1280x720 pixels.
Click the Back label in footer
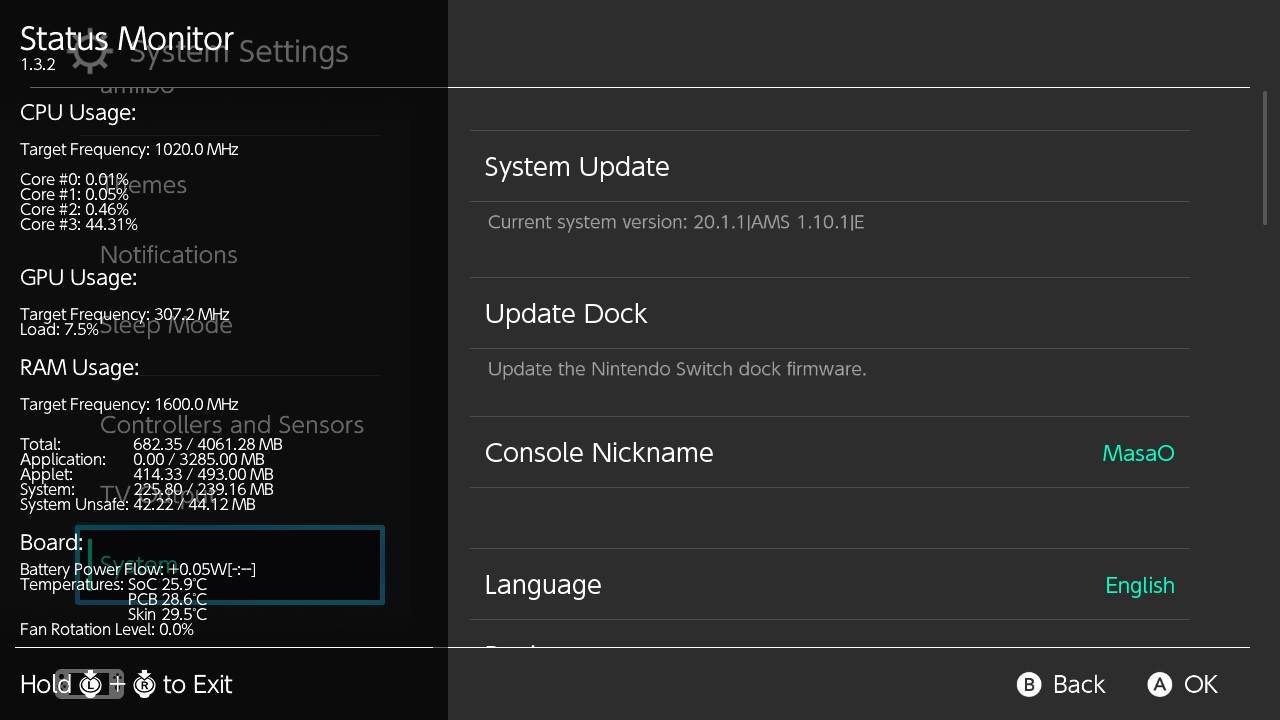point(1079,684)
